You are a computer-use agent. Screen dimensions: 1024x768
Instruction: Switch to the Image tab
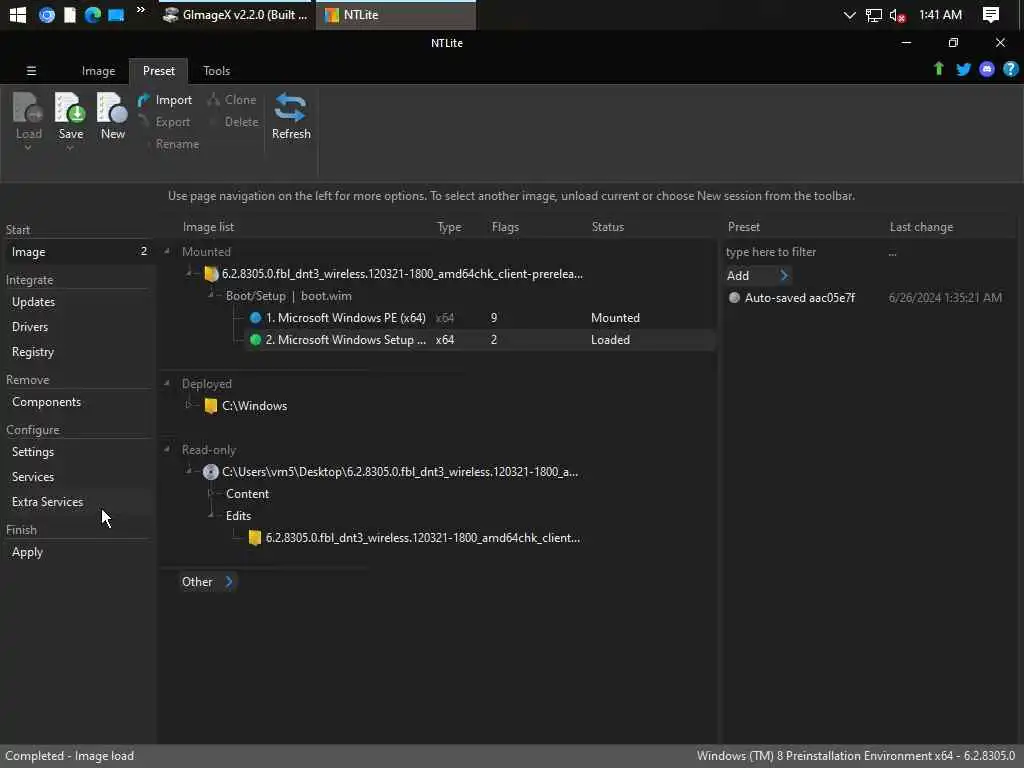(x=98, y=71)
